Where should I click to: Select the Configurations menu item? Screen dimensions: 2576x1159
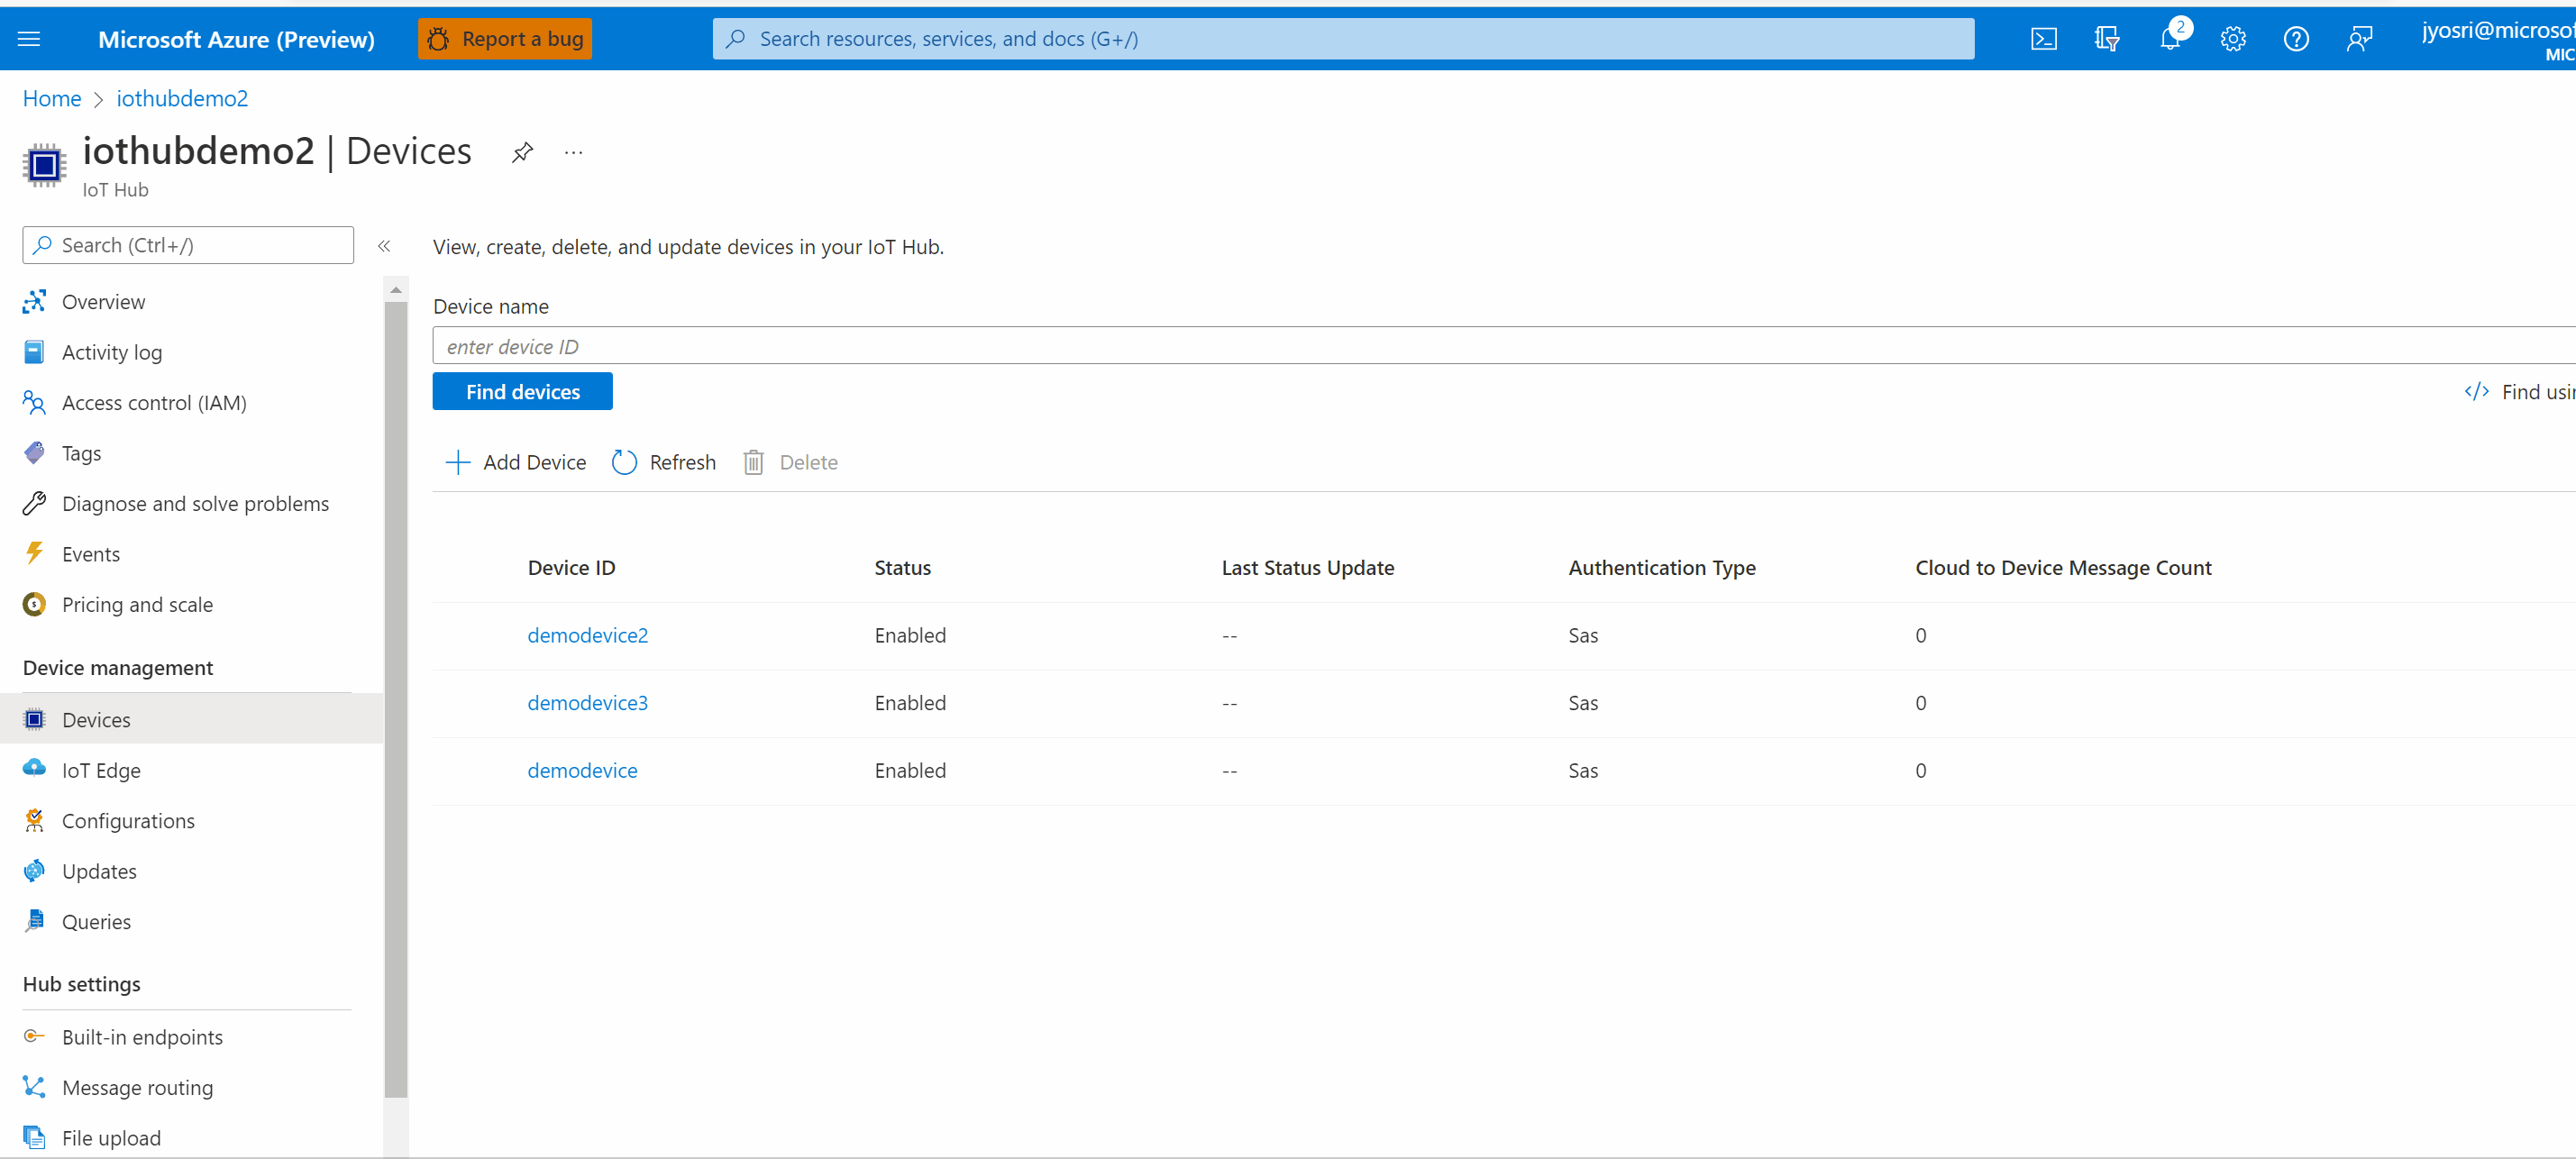coord(126,819)
